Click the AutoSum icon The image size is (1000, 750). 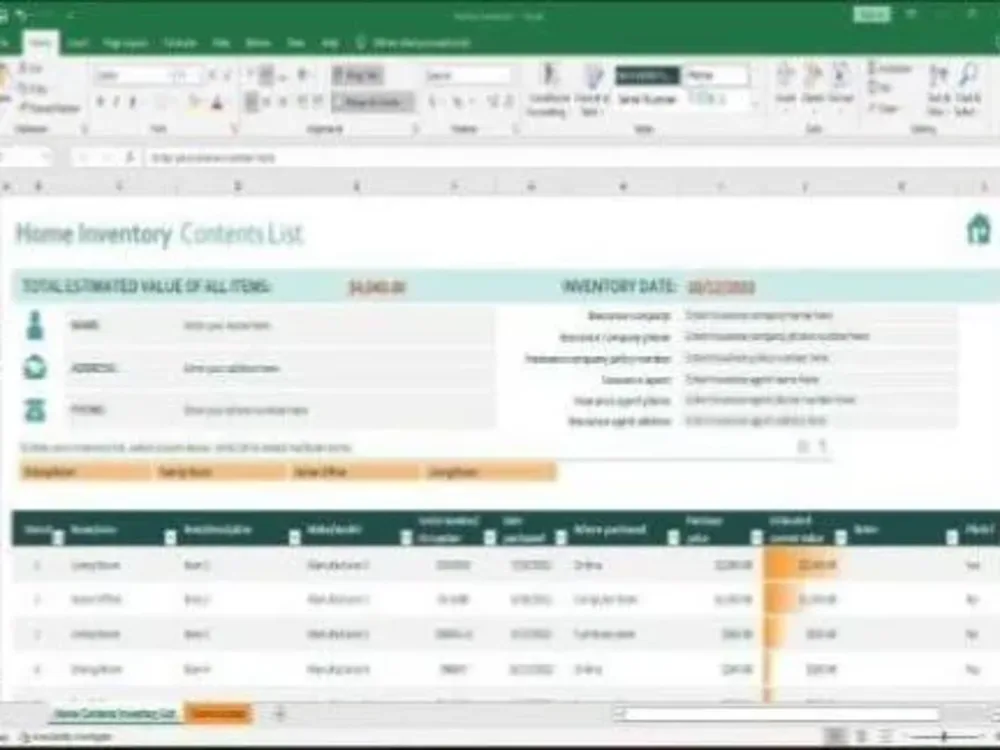pos(889,68)
